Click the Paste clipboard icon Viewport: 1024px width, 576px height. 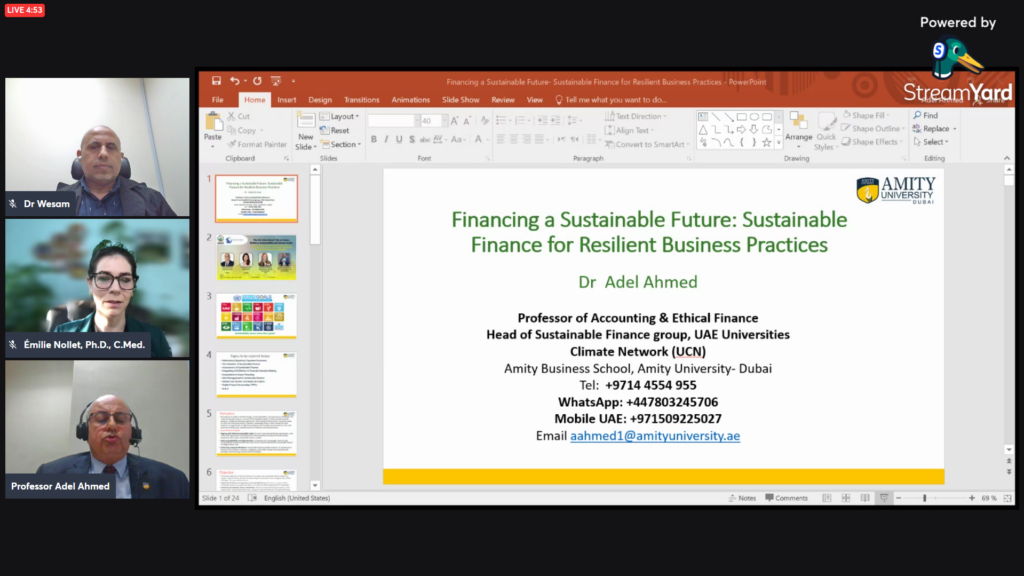213,123
